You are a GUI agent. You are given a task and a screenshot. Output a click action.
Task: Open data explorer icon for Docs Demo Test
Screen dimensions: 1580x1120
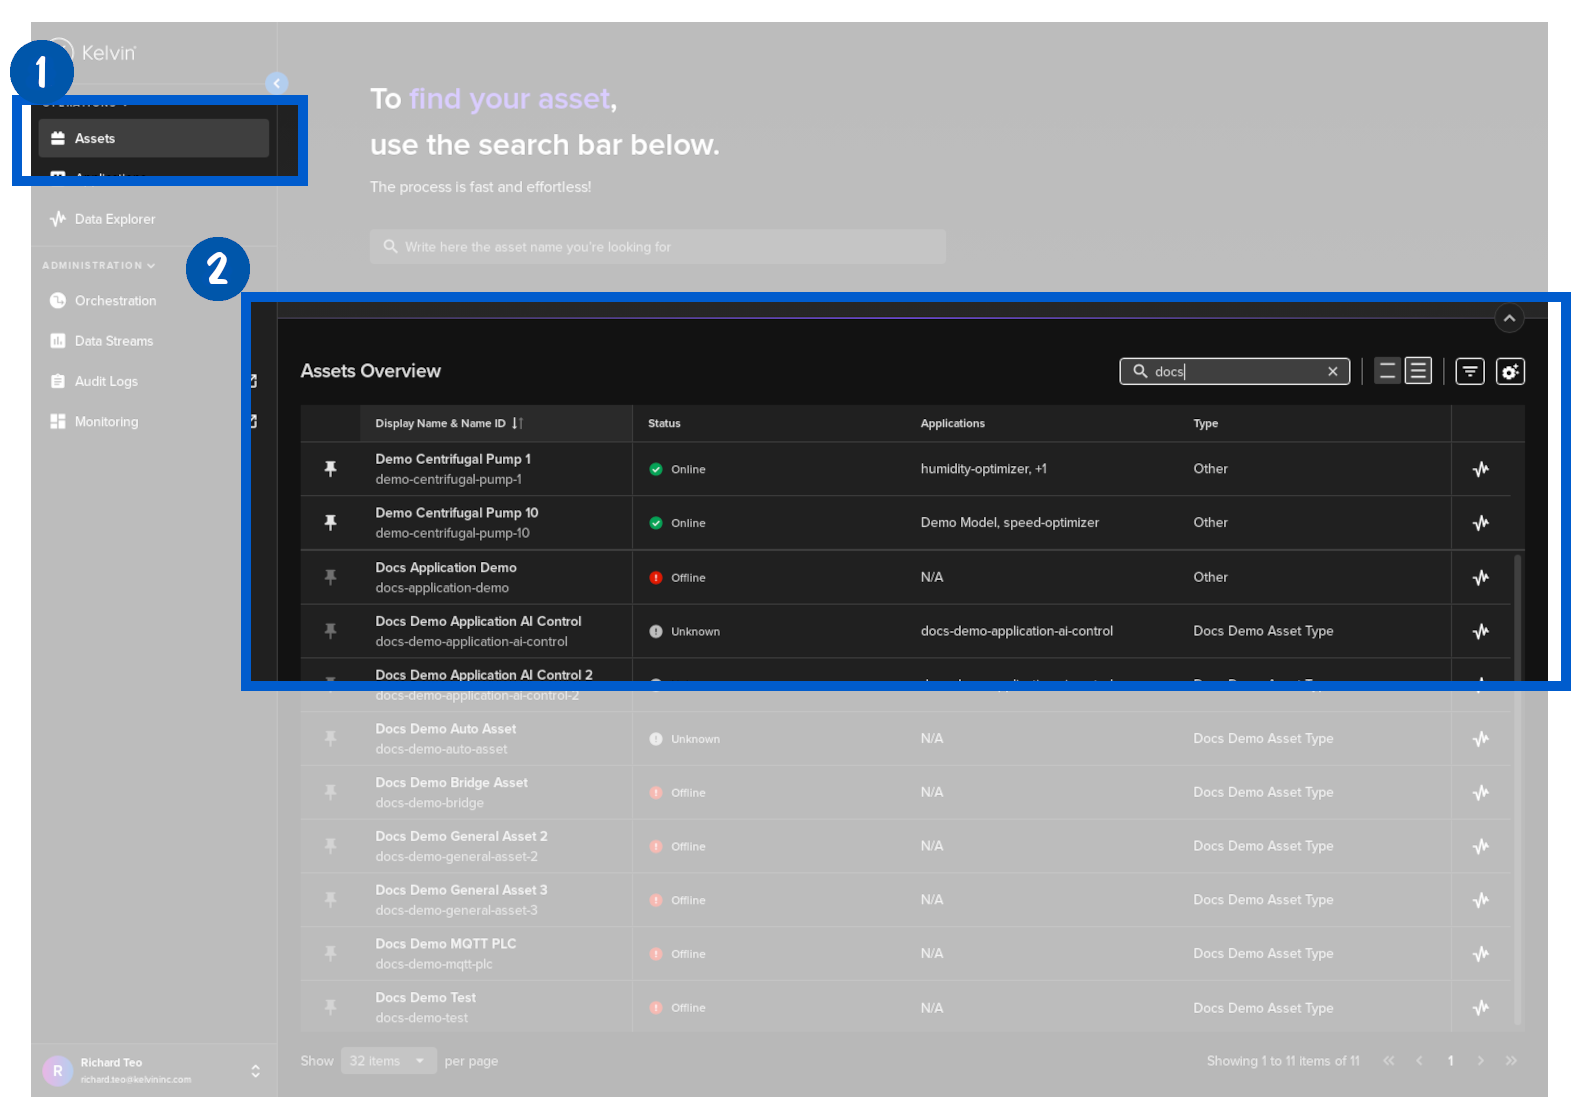pos(1480,1008)
